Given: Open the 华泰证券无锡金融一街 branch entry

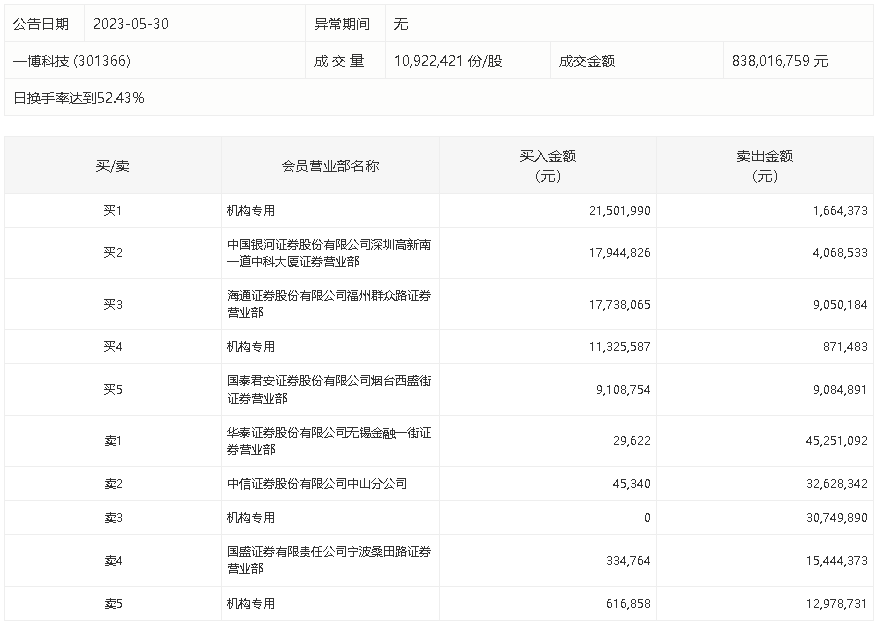Looking at the screenshot, I should [329, 441].
